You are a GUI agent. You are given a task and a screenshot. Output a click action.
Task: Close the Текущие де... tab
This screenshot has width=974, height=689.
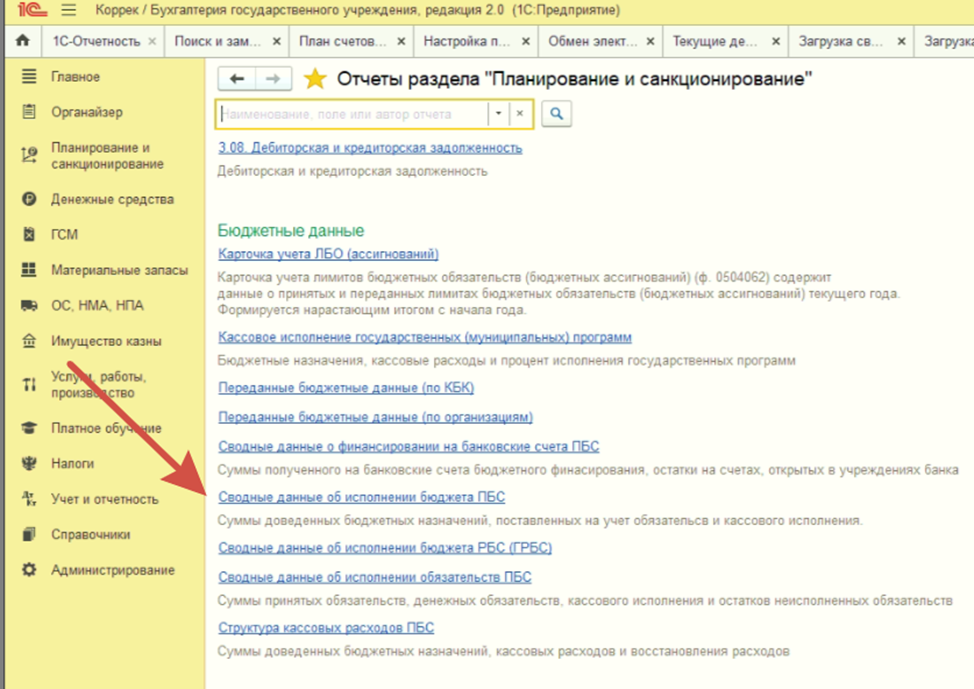point(776,41)
